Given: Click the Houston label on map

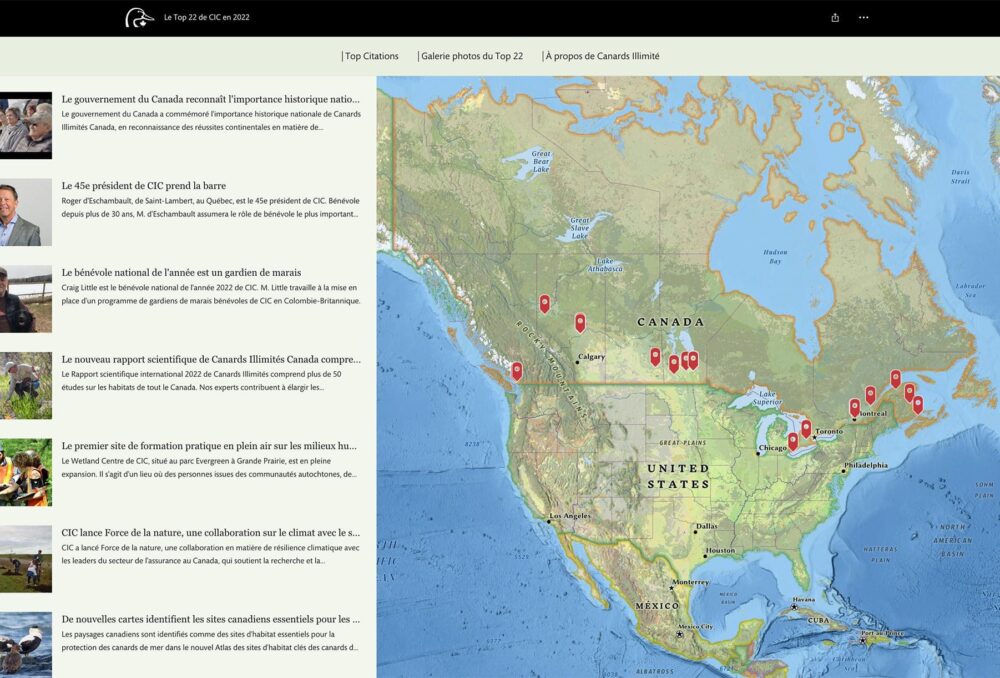Looking at the screenshot, I should point(721,550).
